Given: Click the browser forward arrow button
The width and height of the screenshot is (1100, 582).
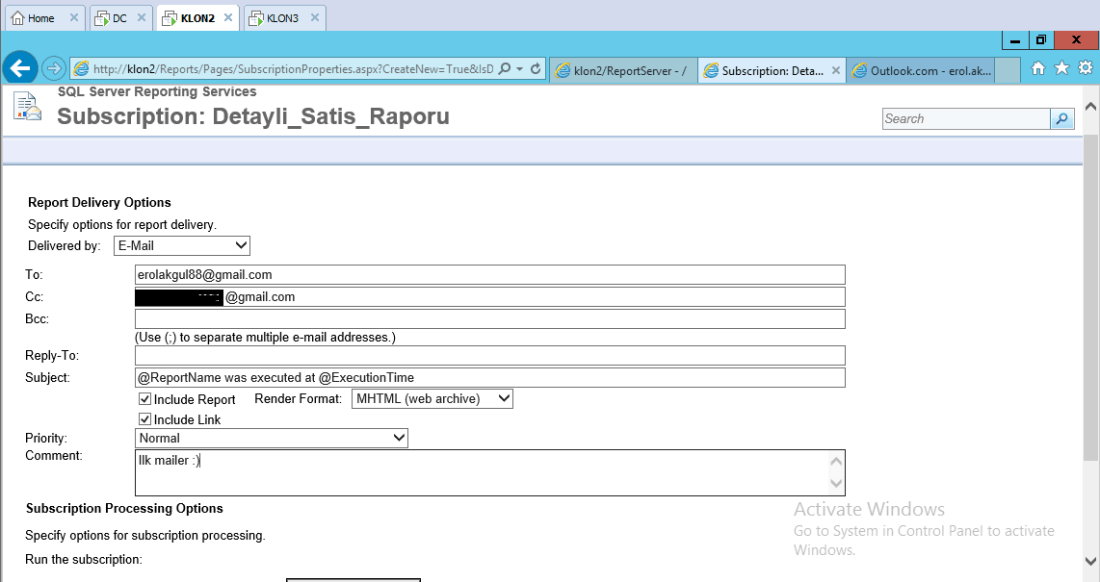Looking at the screenshot, I should (x=54, y=68).
